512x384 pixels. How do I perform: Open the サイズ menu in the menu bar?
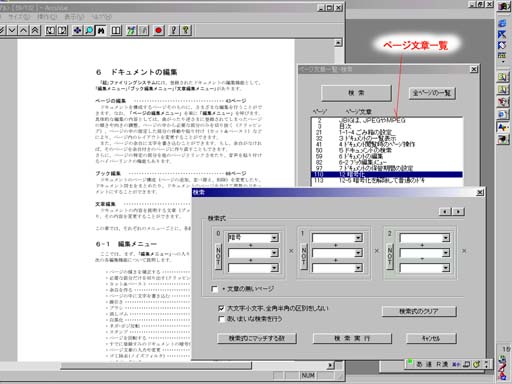tap(19, 16)
